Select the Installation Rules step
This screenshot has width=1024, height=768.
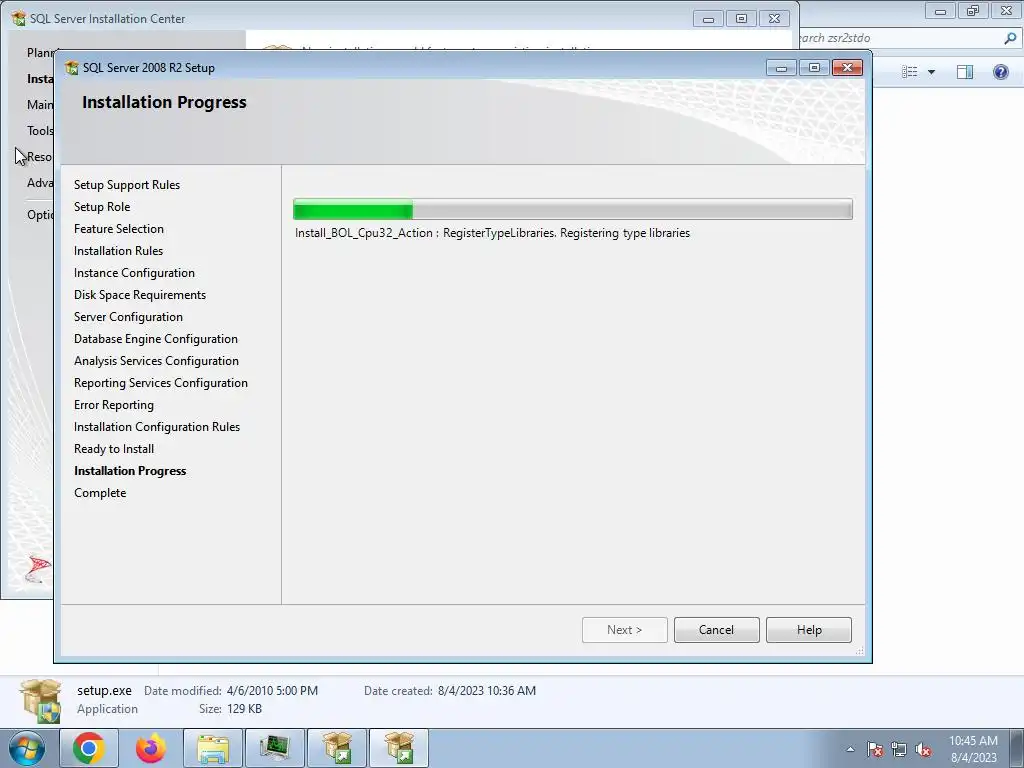[118, 251]
